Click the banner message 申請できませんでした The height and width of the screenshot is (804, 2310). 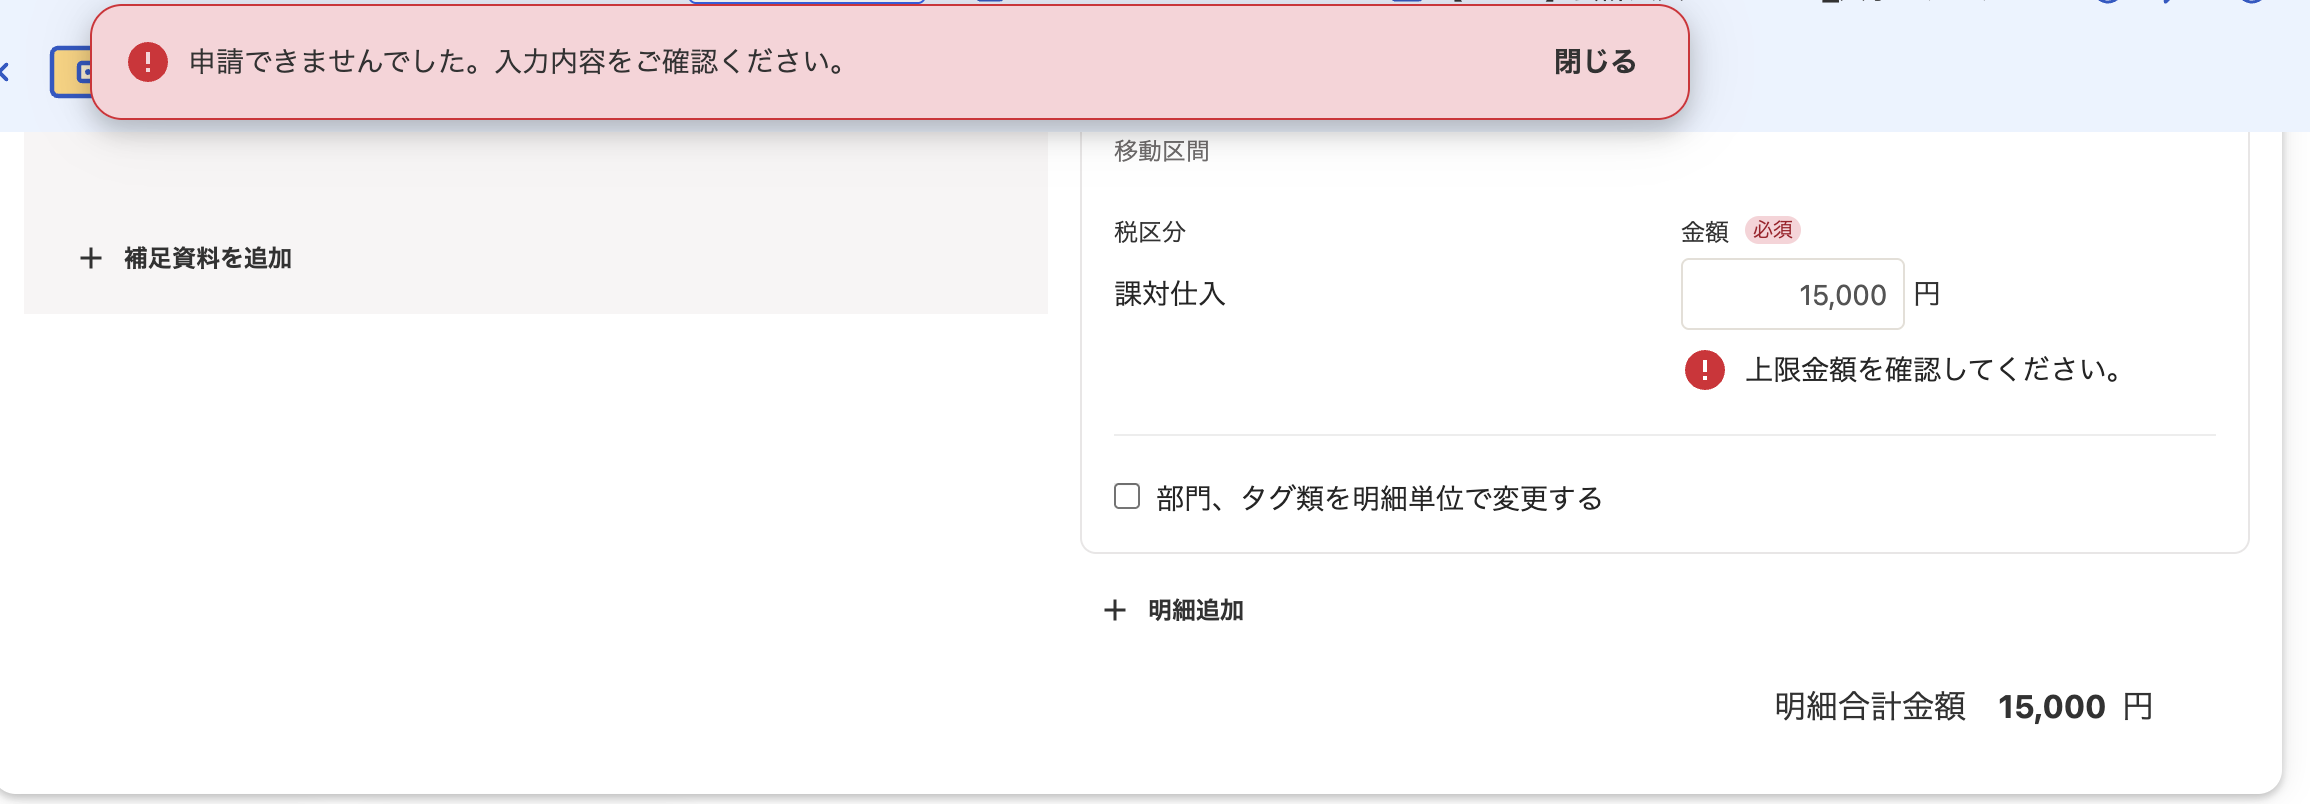click(518, 62)
